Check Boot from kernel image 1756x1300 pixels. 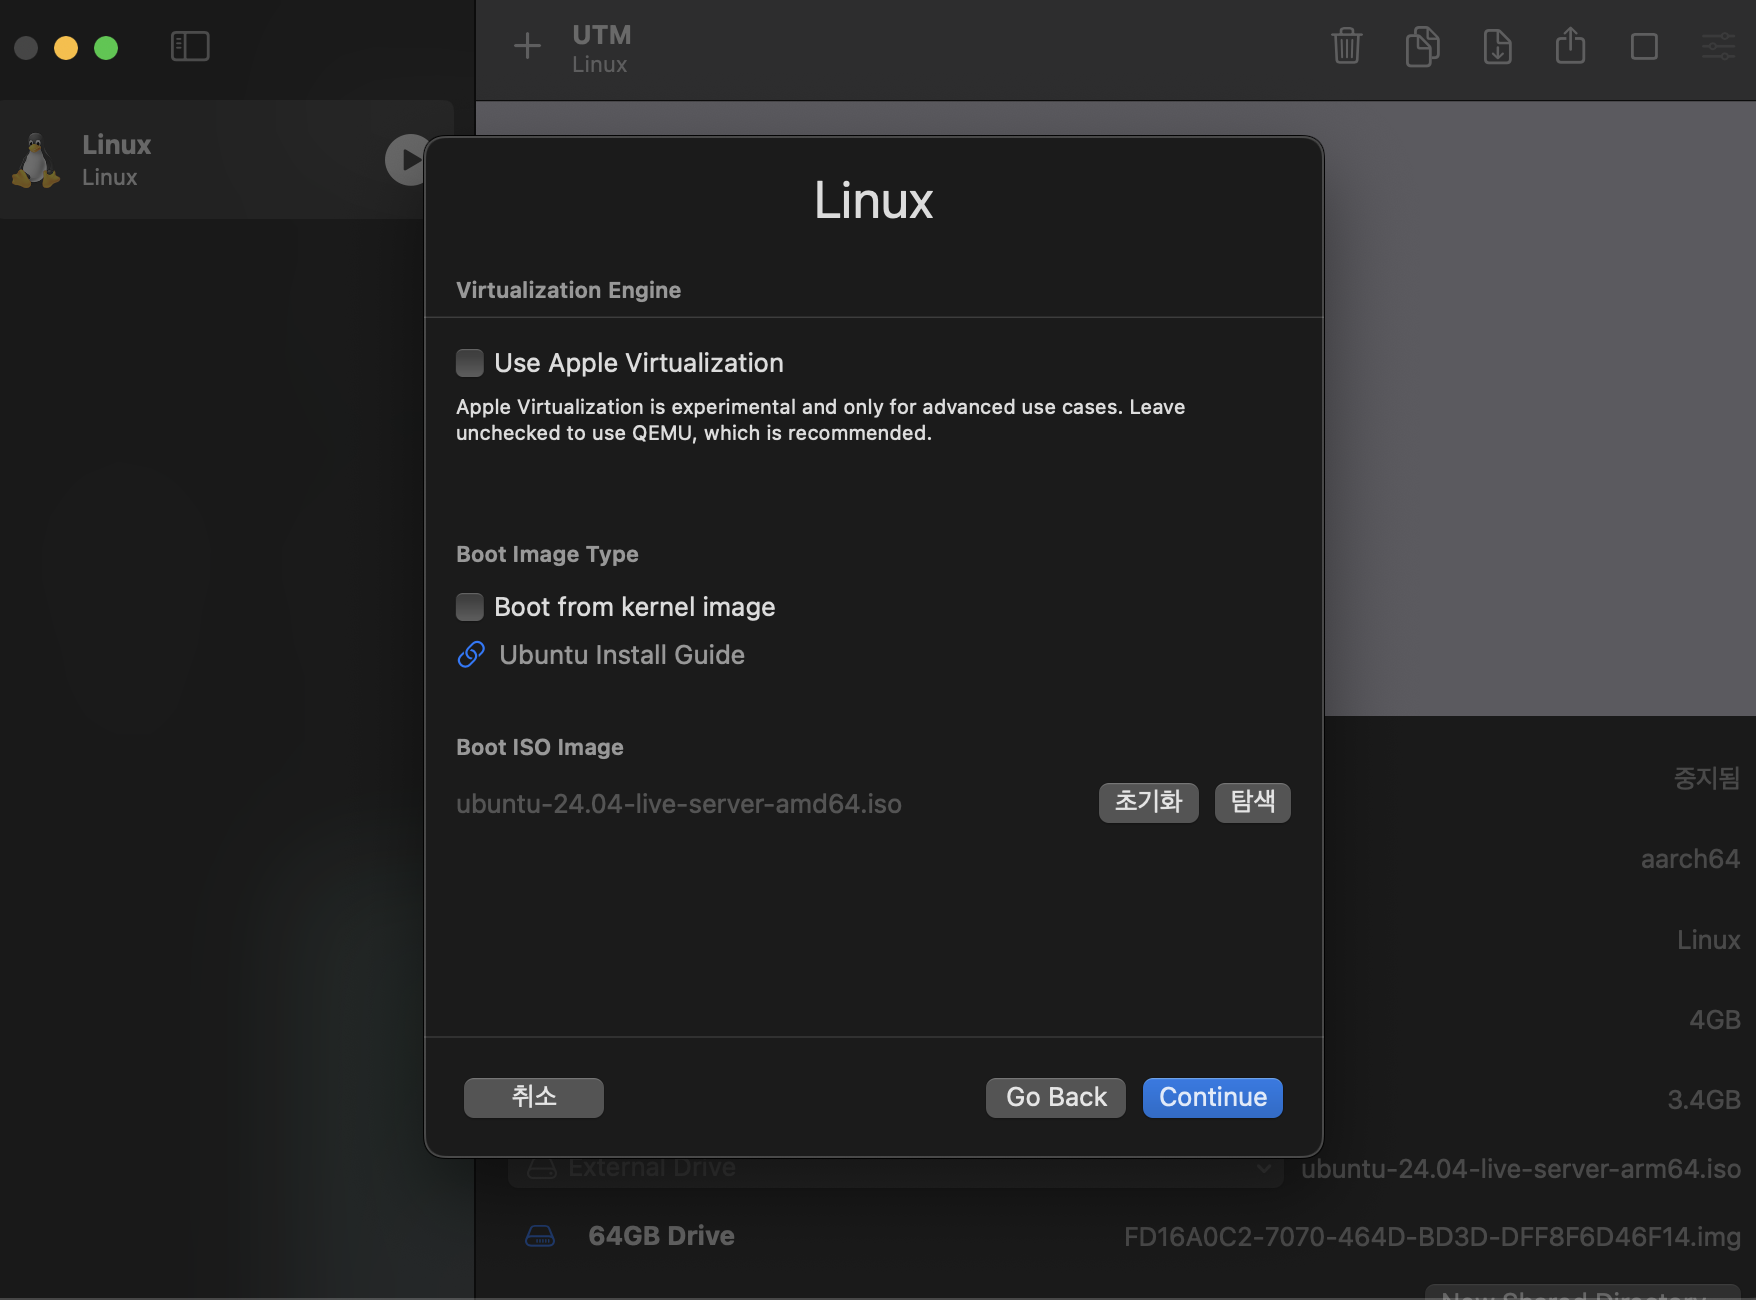point(470,607)
